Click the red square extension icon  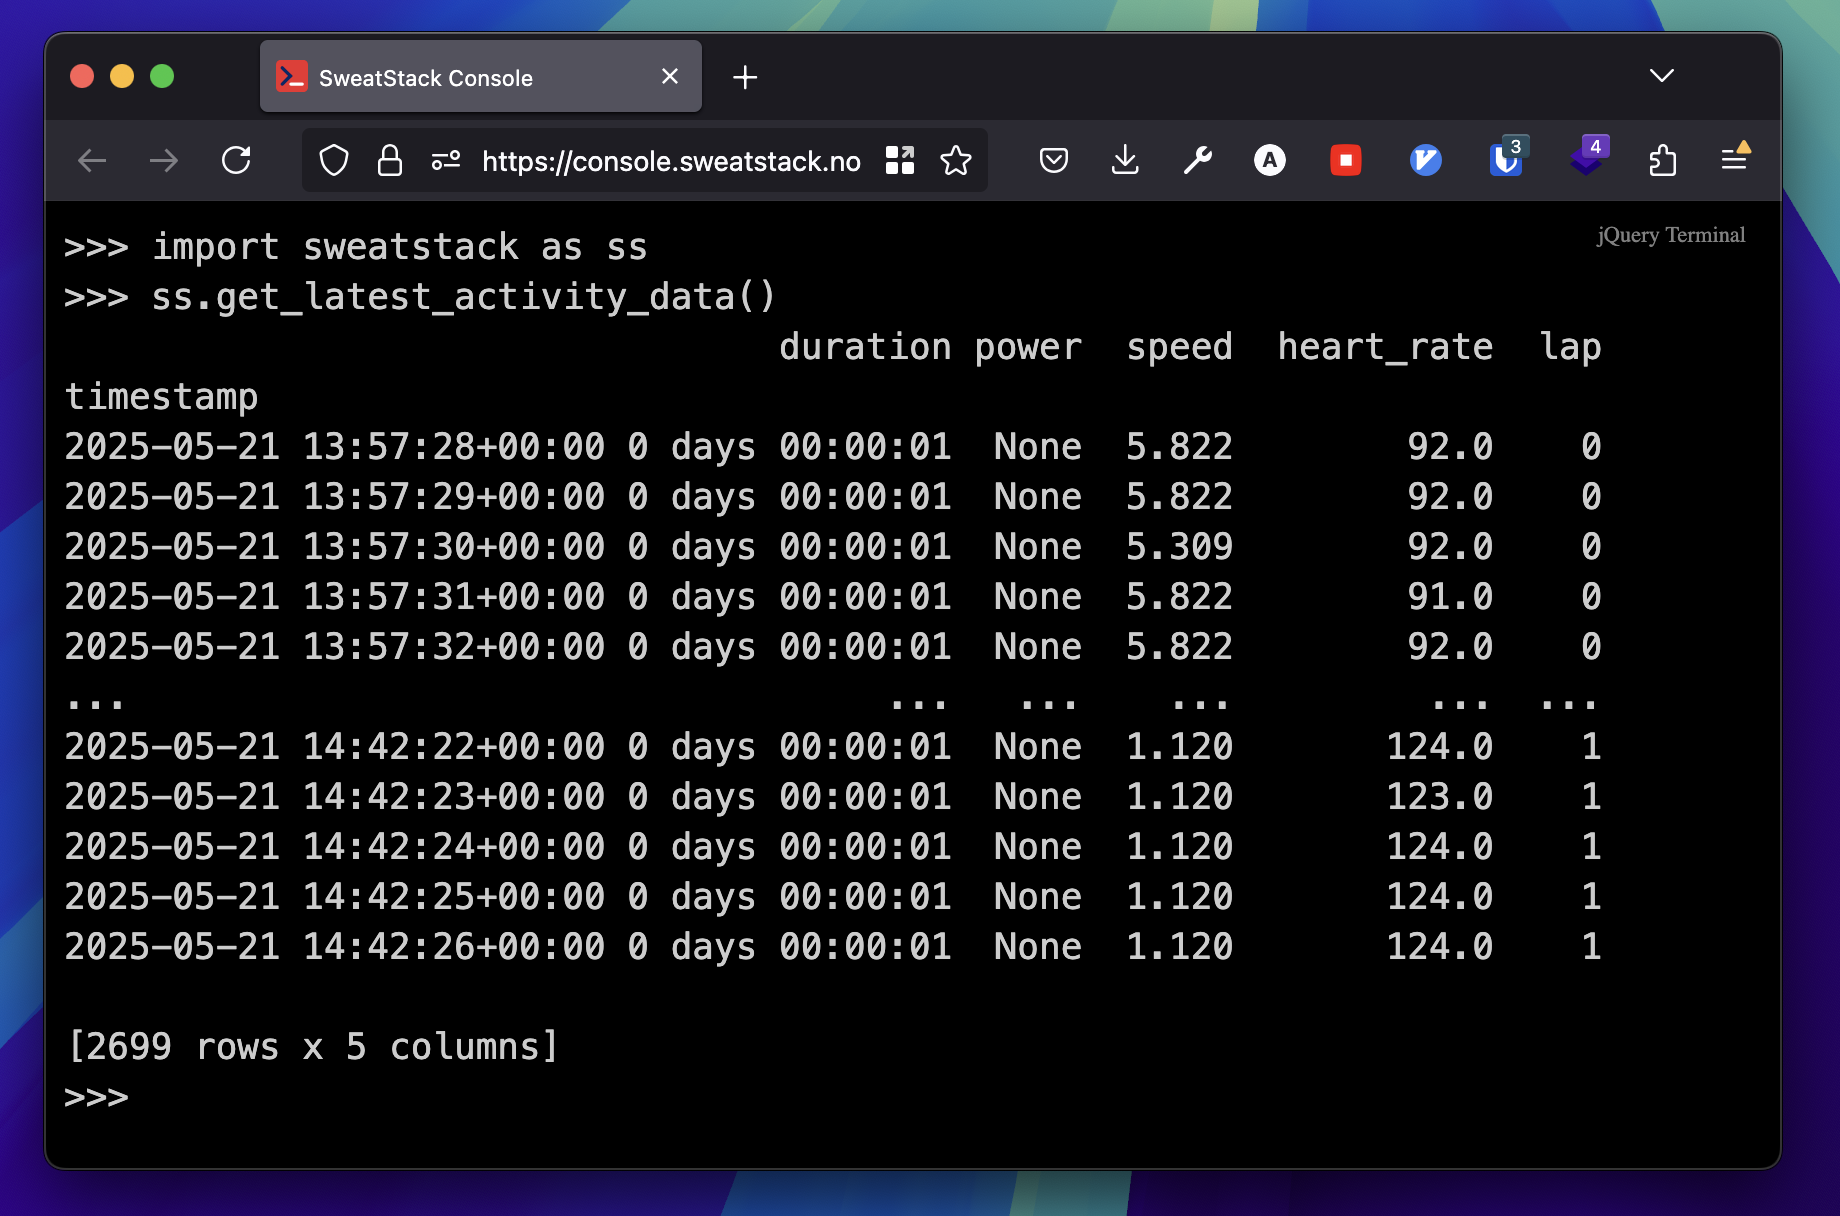pos(1346,160)
